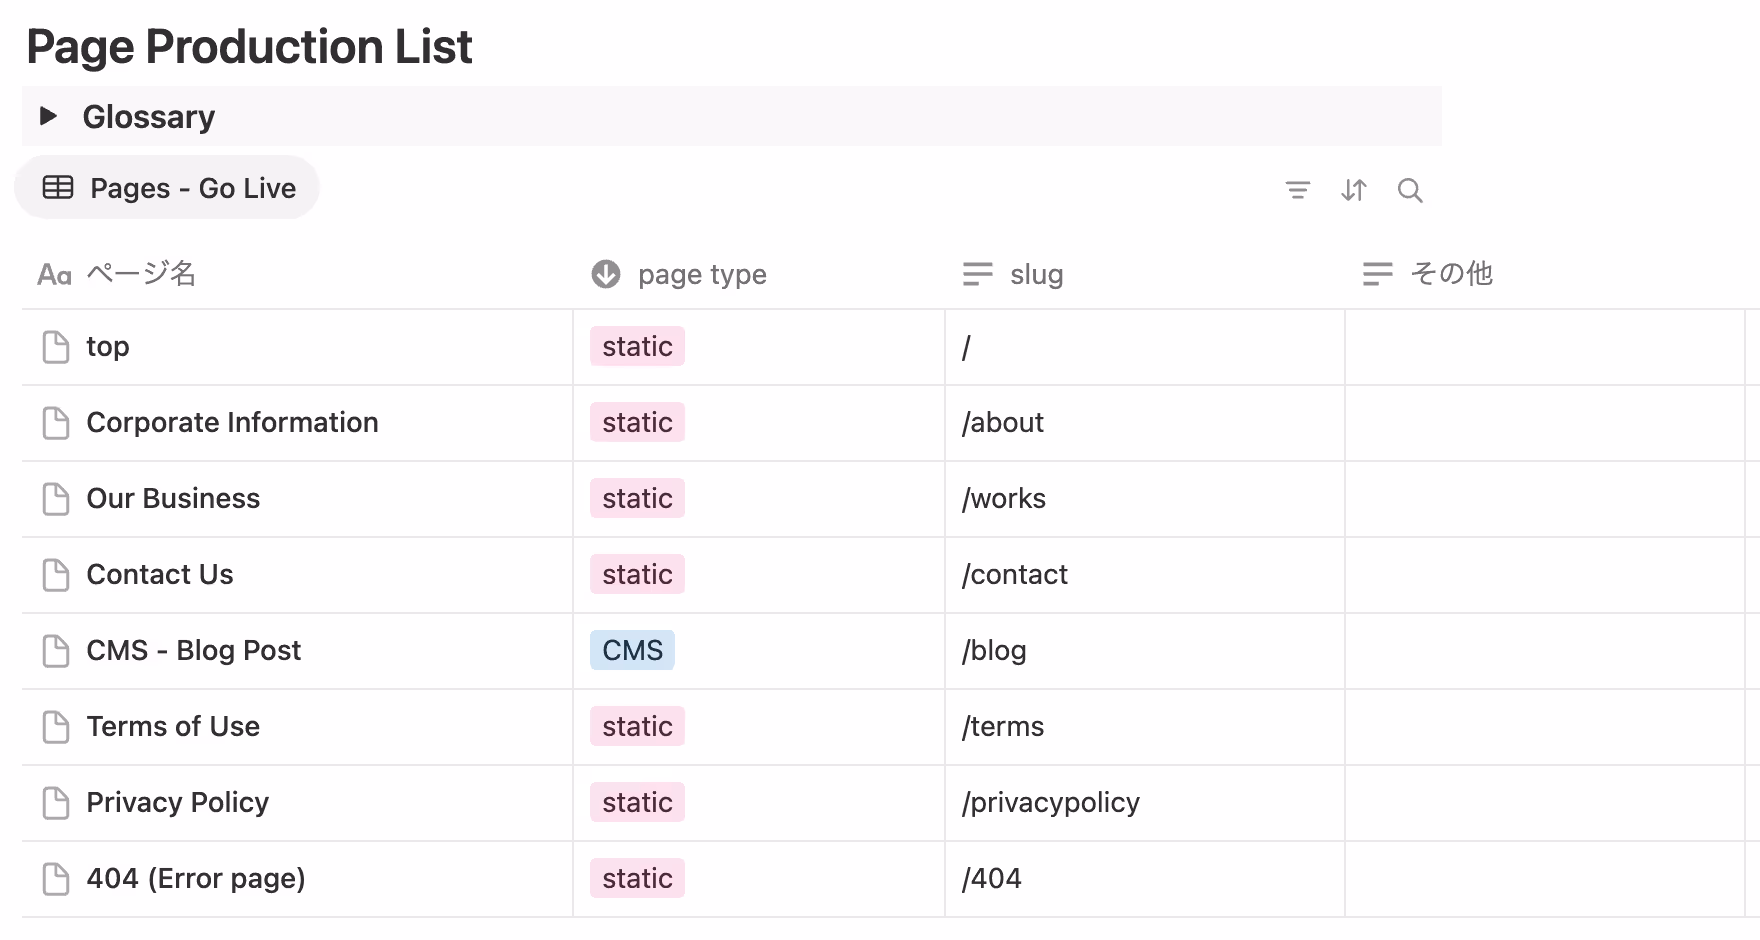Click the pink static tag for Terms of Use
Screen dimensions: 1760x940
pos(637,727)
